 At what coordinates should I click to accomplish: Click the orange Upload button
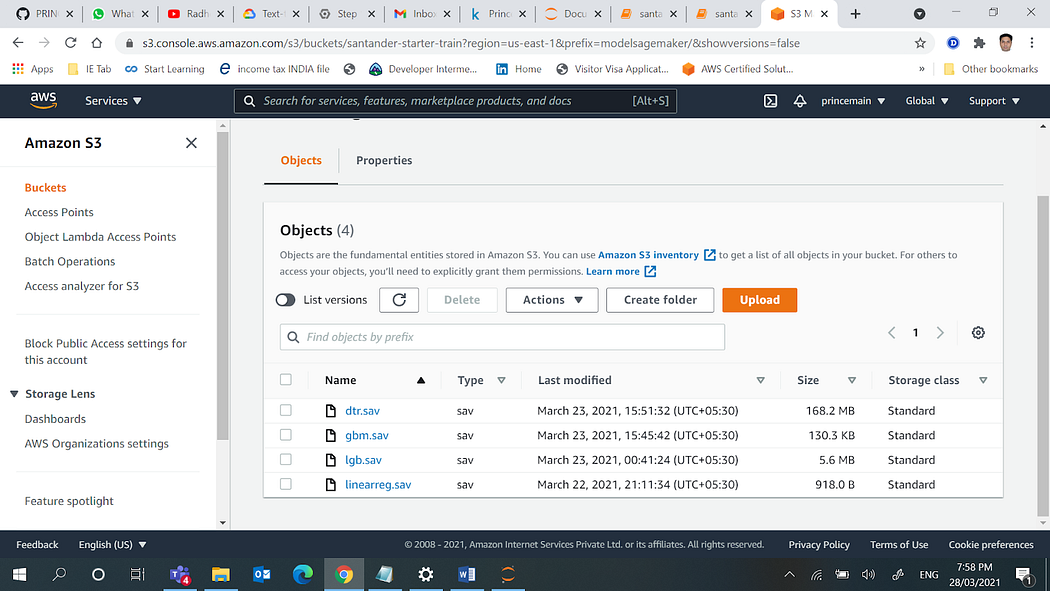pyautogui.click(x=759, y=300)
